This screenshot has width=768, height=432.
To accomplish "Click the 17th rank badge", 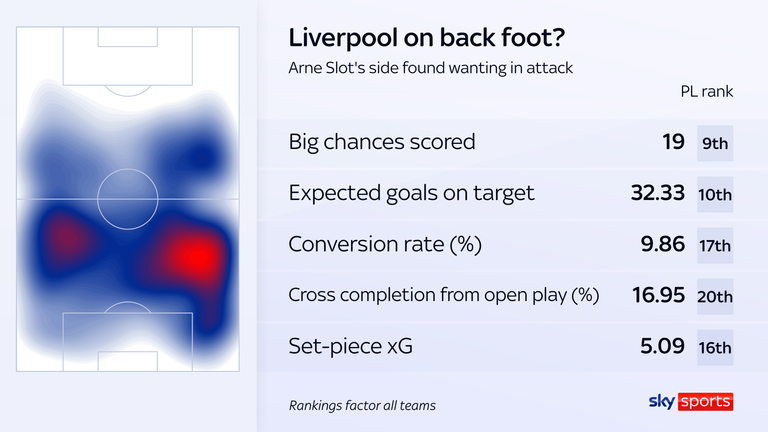I will pos(715,246).
